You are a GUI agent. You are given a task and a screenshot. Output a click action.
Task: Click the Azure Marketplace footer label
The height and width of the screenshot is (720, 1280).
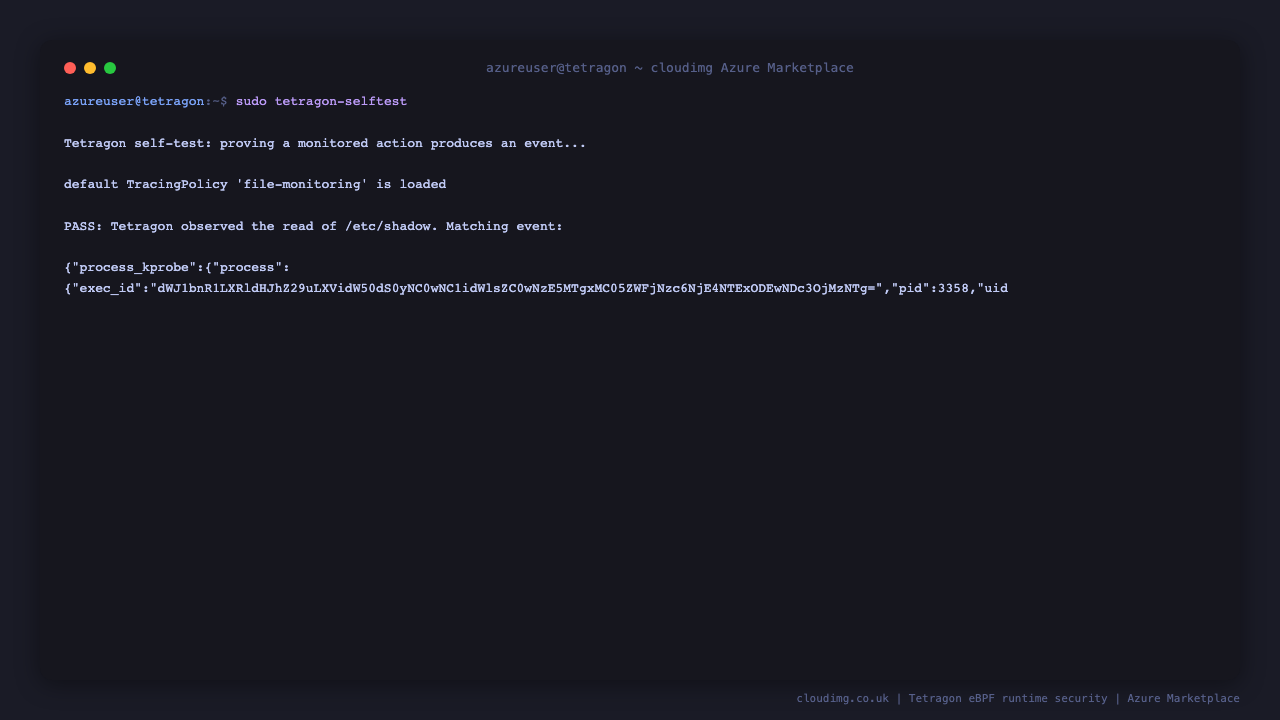[1183, 699]
